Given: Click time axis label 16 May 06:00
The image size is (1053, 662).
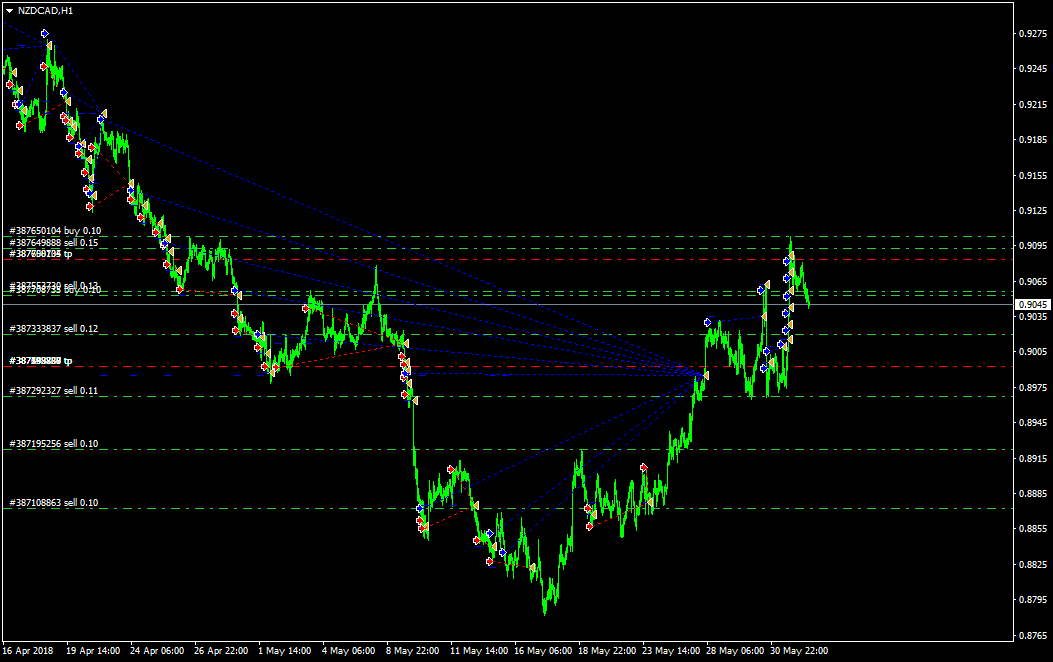Looking at the screenshot, I should pyautogui.click(x=543, y=651).
